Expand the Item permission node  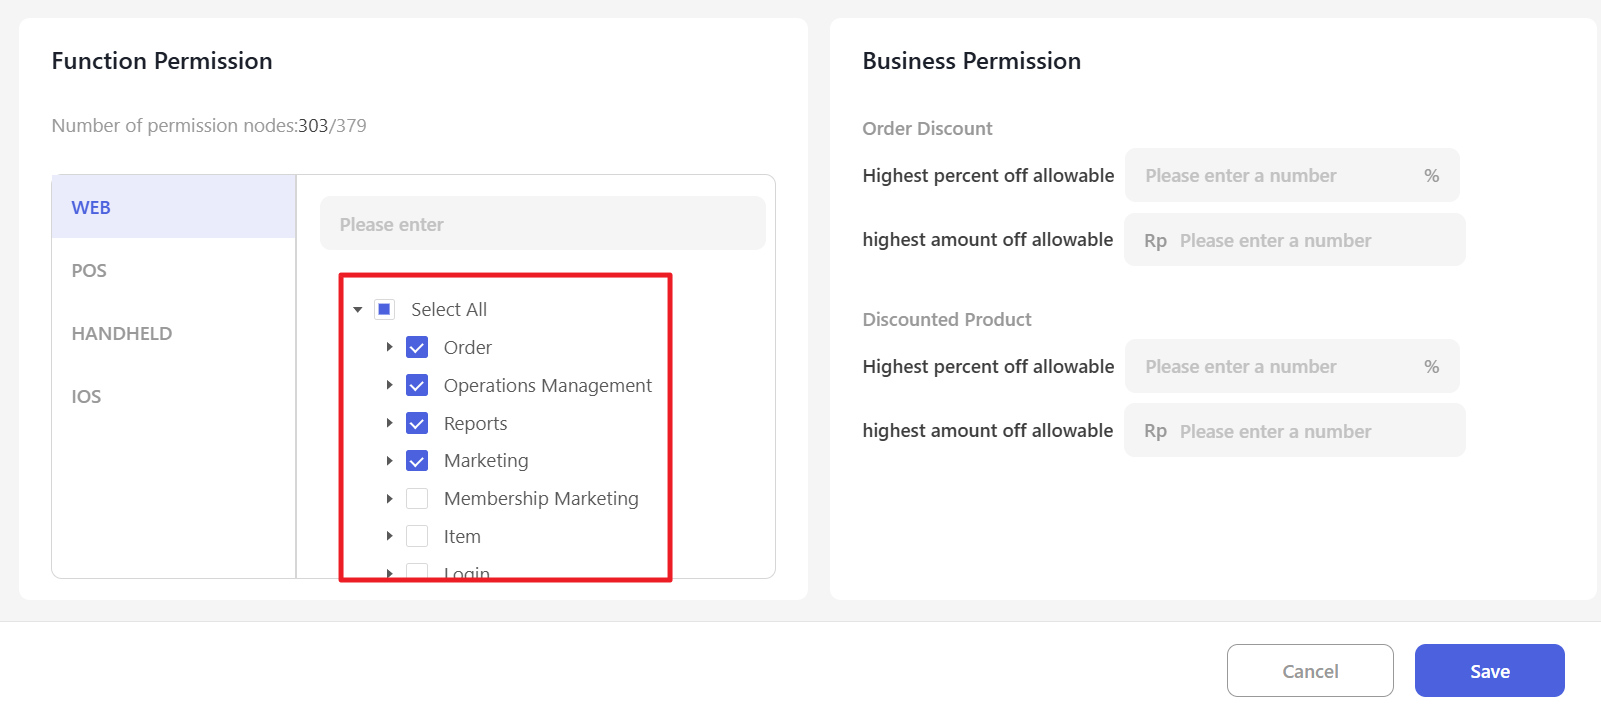tap(390, 537)
